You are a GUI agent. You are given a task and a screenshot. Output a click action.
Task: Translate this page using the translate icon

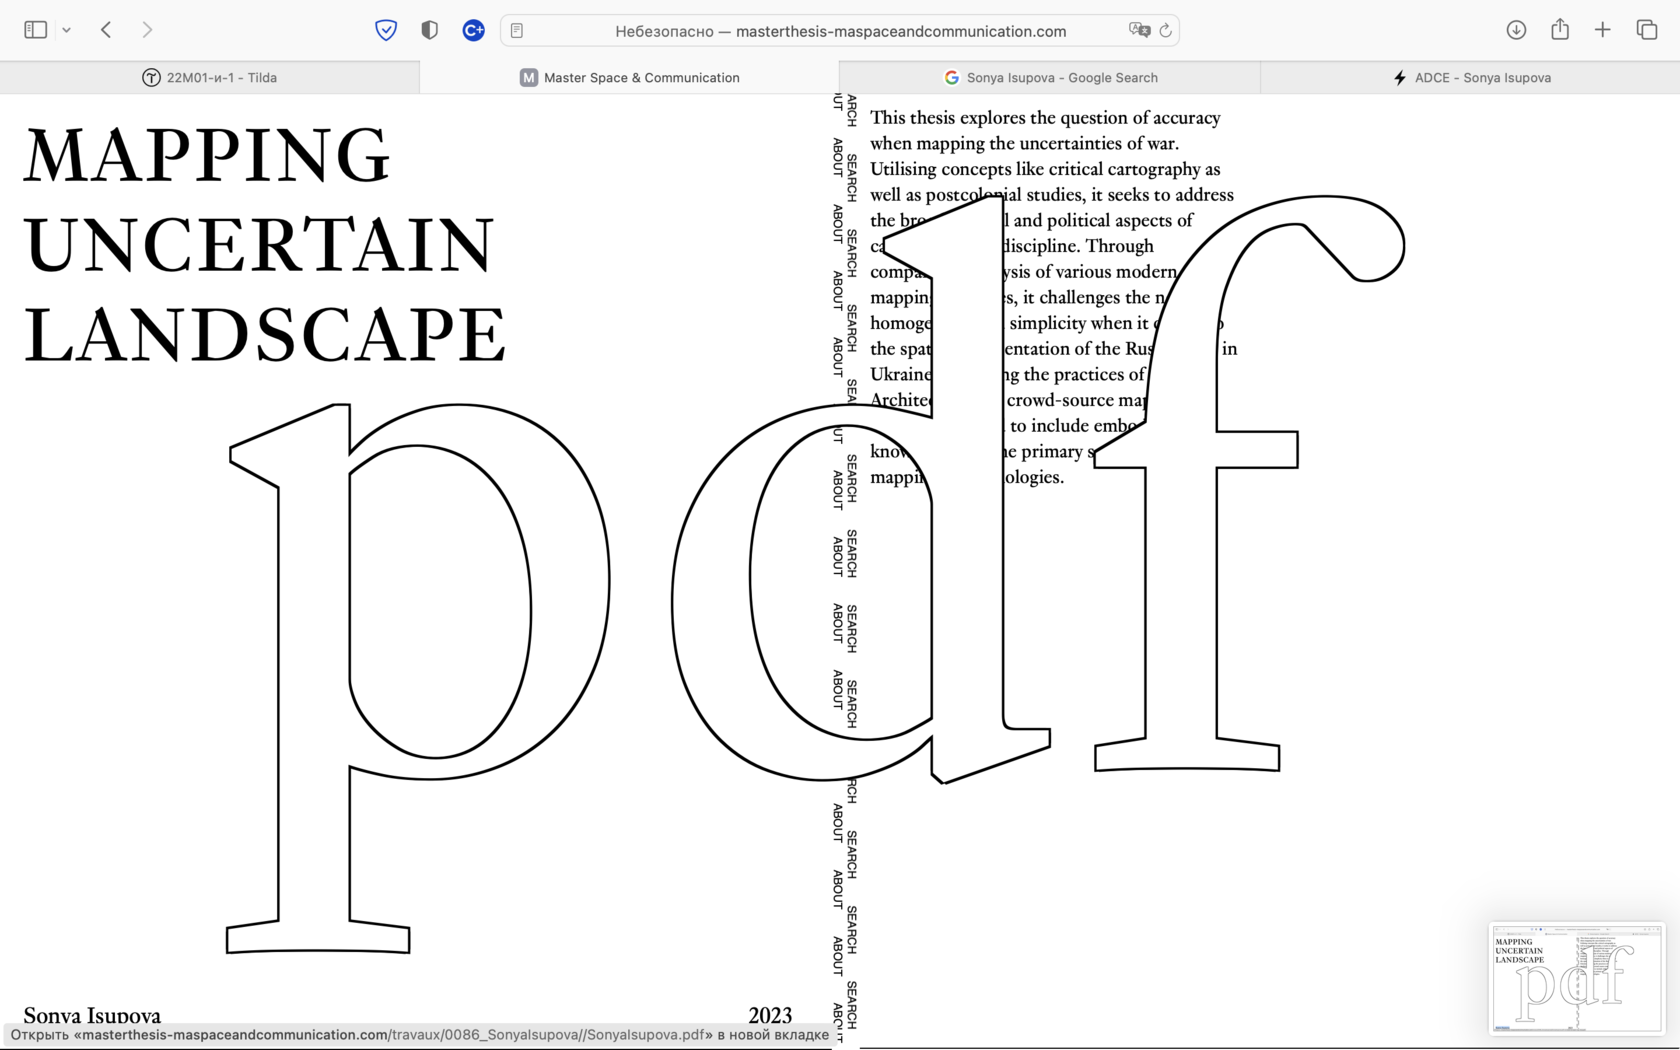click(x=1139, y=30)
